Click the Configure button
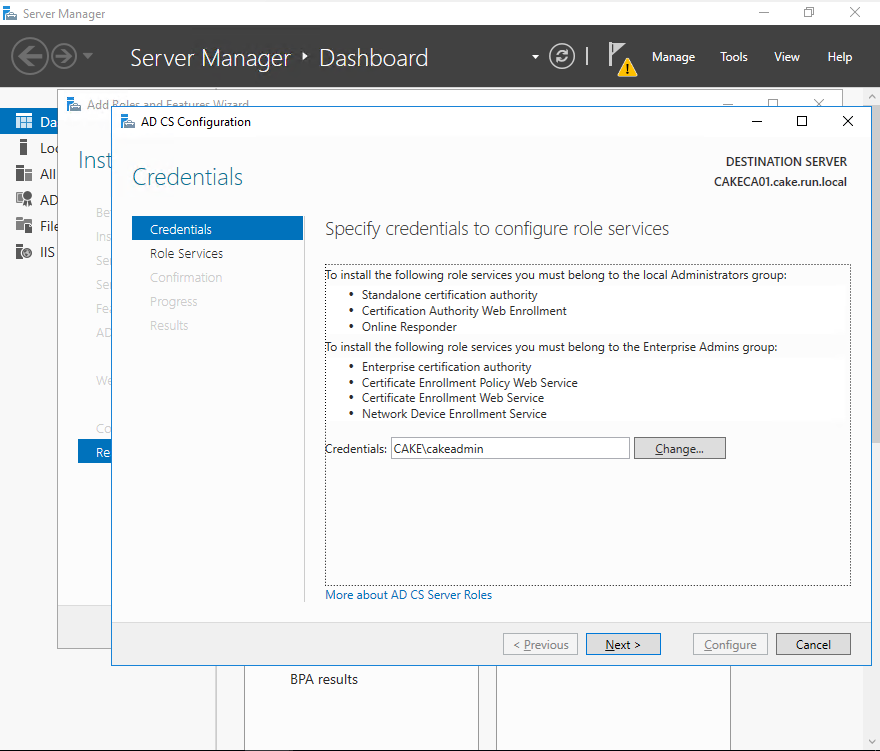This screenshot has width=880, height=751. tap(730, 644)
